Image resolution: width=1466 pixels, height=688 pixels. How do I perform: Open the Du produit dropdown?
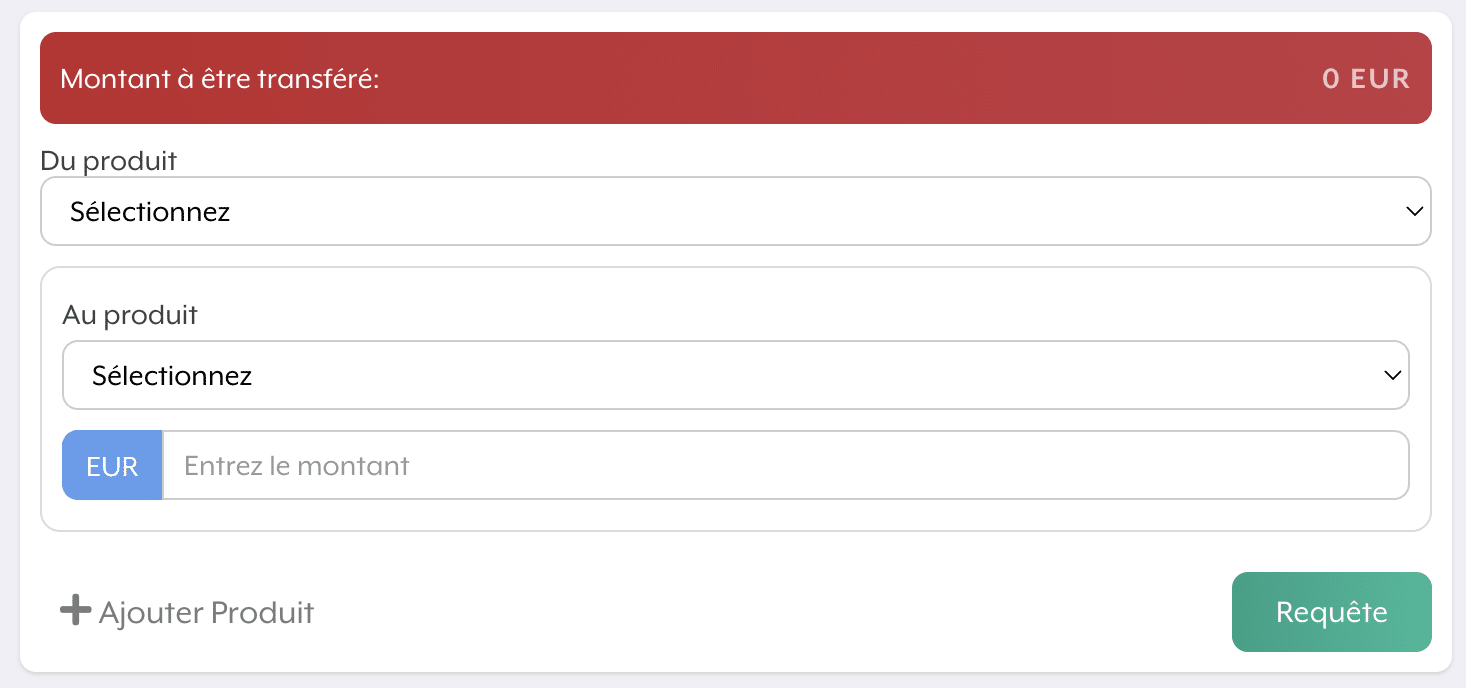735,212
